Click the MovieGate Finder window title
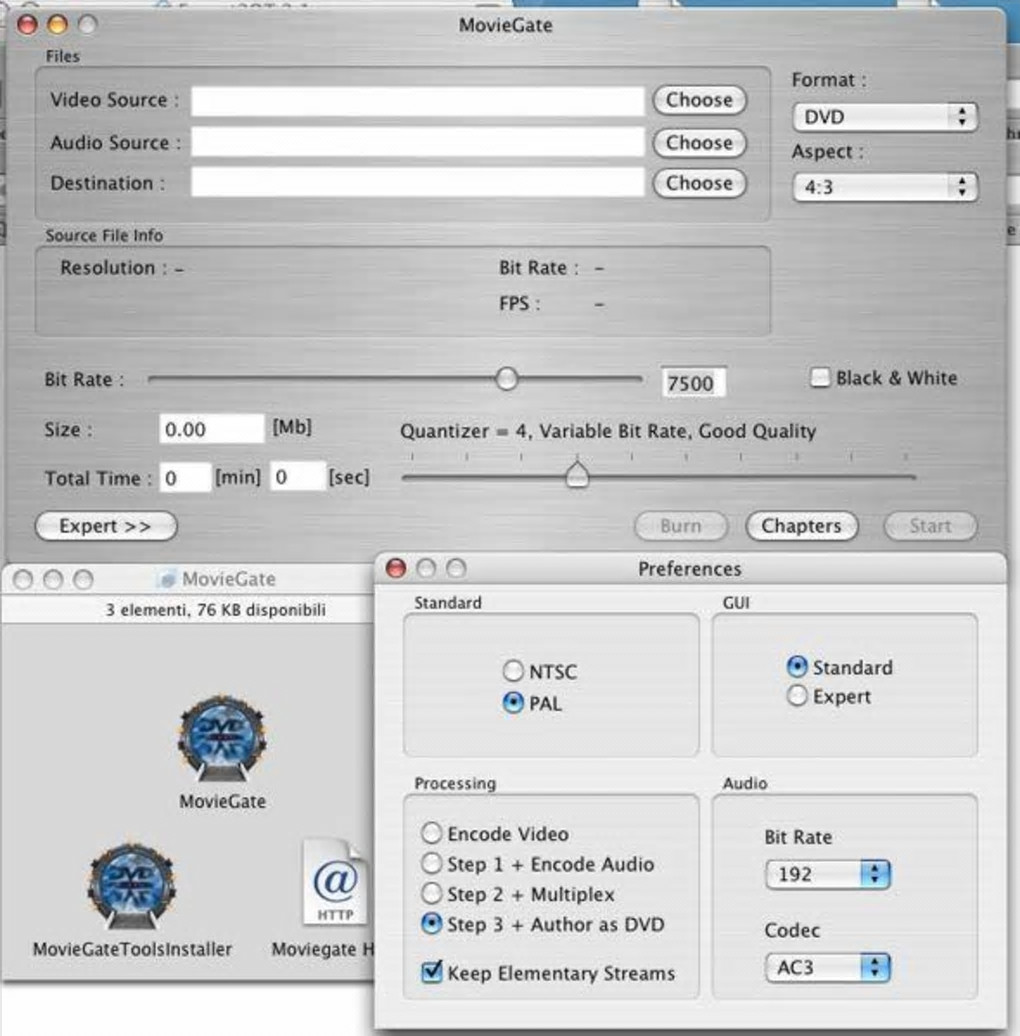 click(229, 579)
